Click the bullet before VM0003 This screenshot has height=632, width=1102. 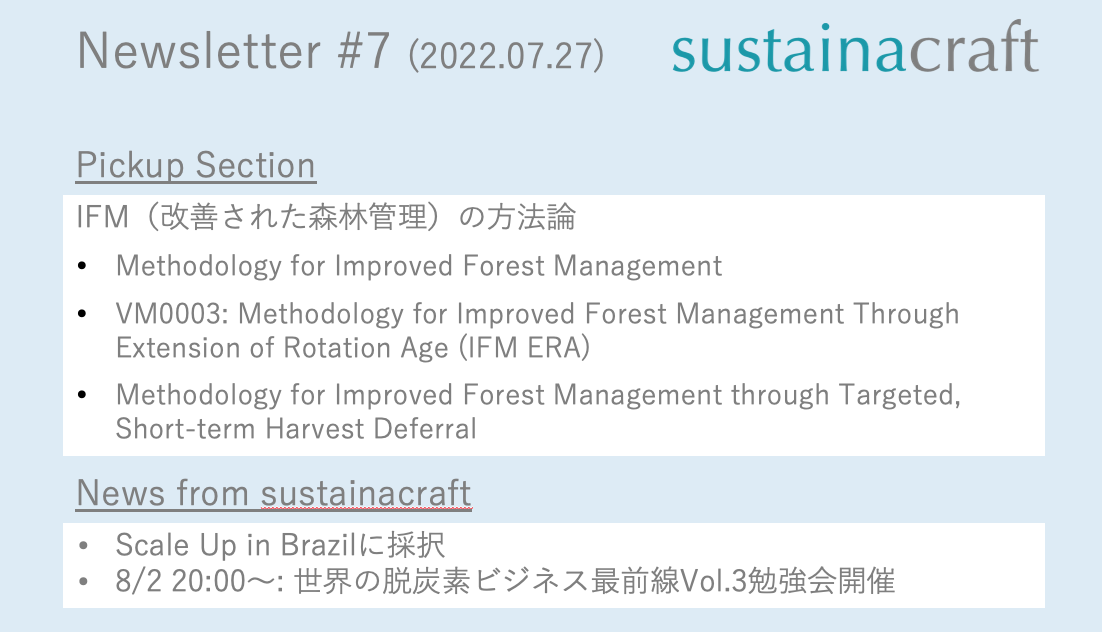[x=82, y=315]
